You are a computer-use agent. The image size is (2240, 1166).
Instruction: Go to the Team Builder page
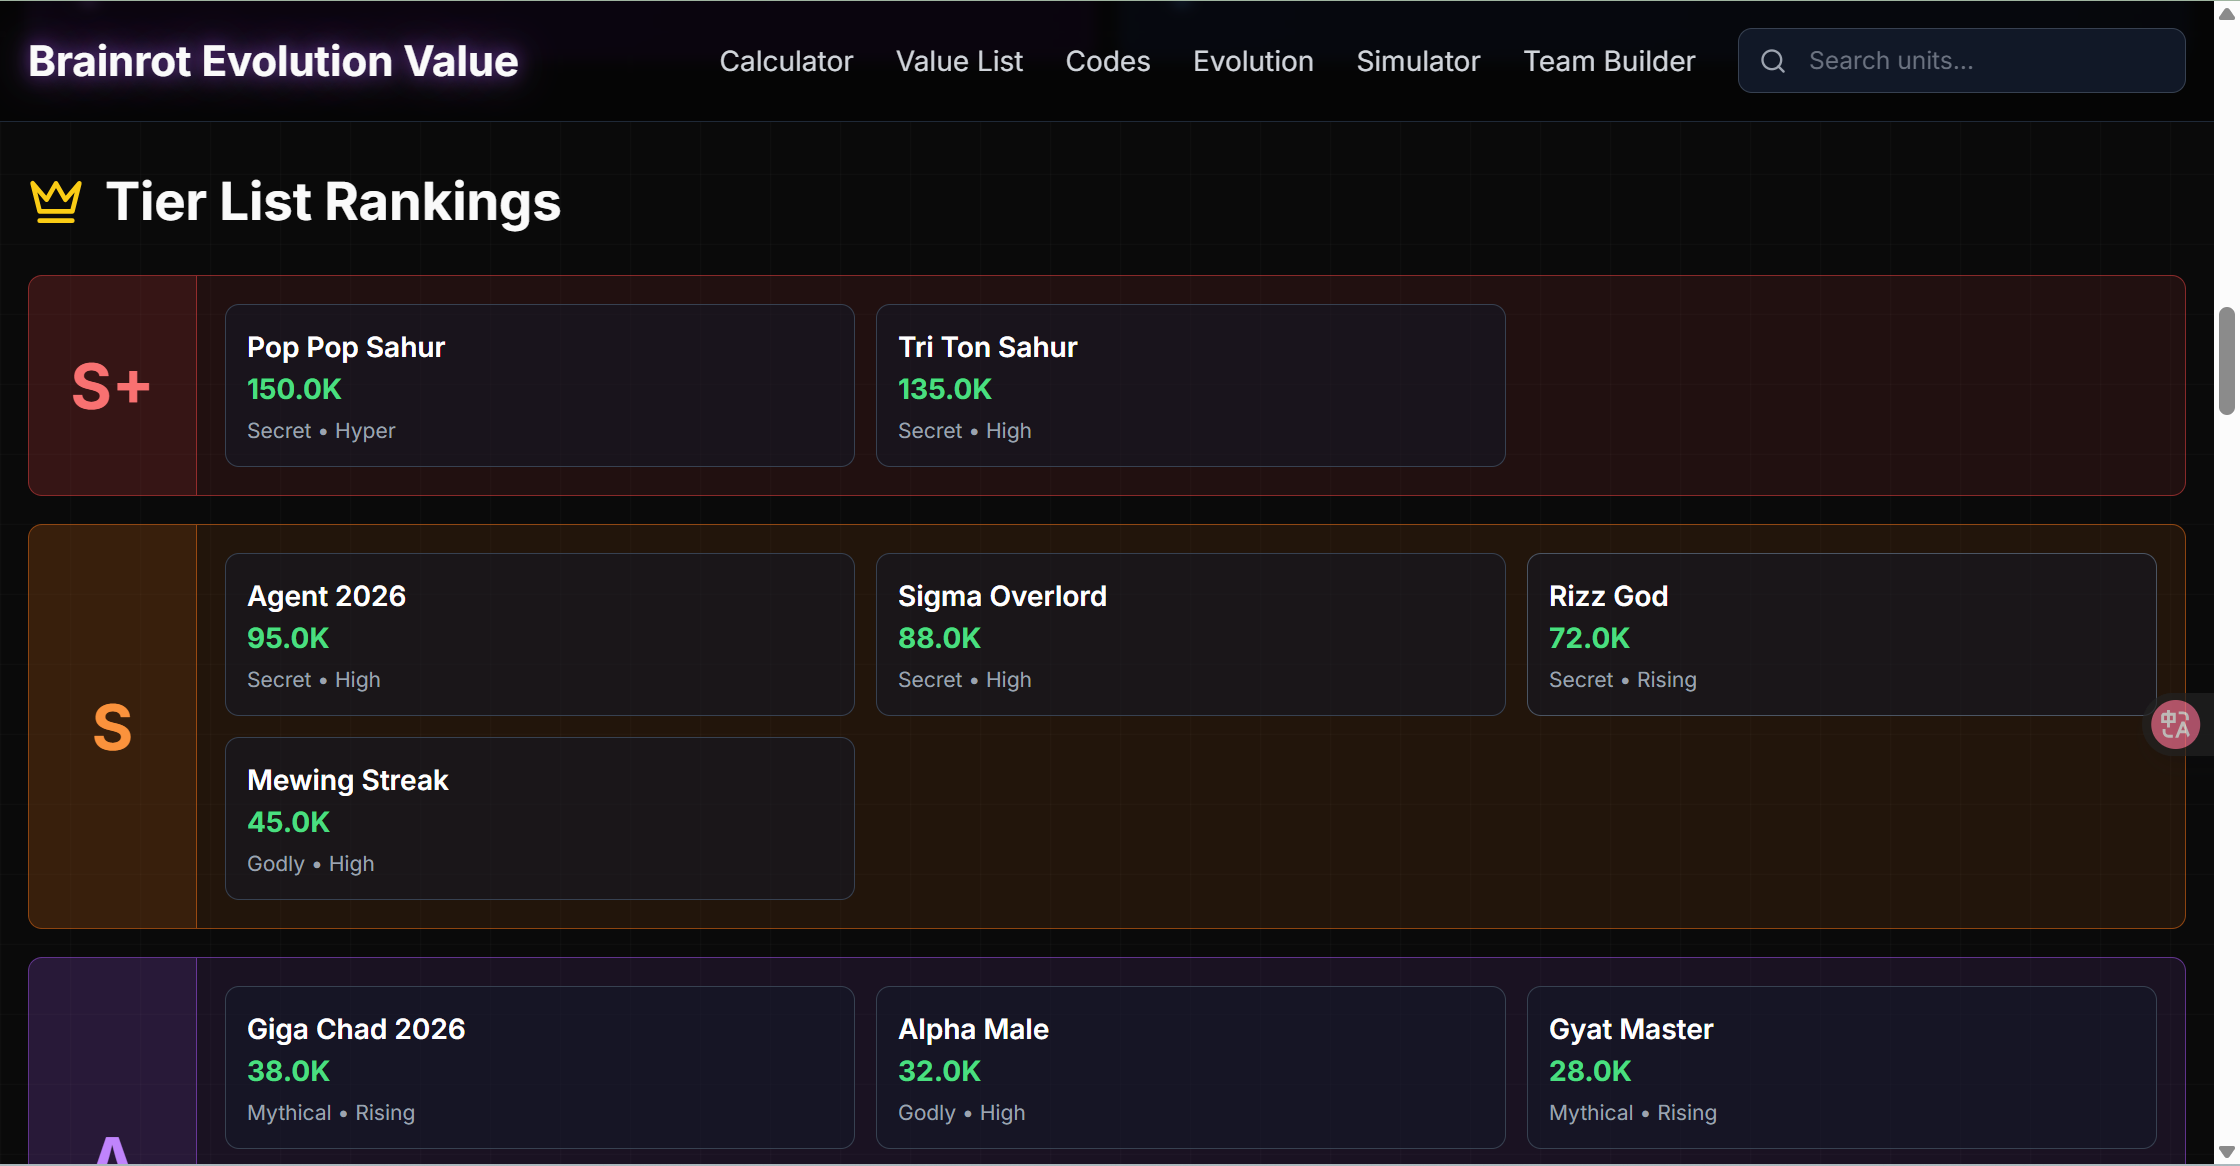[x=1608, y=60]
